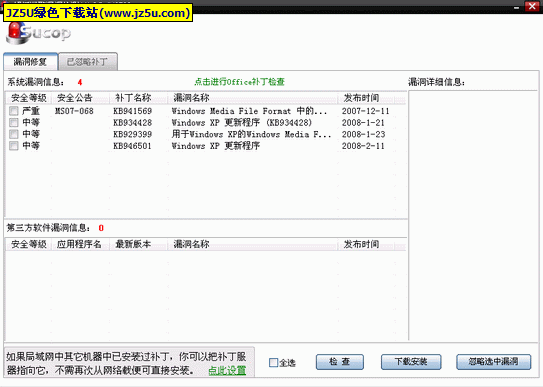543x387 pixels.
Task: Select 'Windows Media File Format 中的...' entry
Action: (x=249, y=111)
